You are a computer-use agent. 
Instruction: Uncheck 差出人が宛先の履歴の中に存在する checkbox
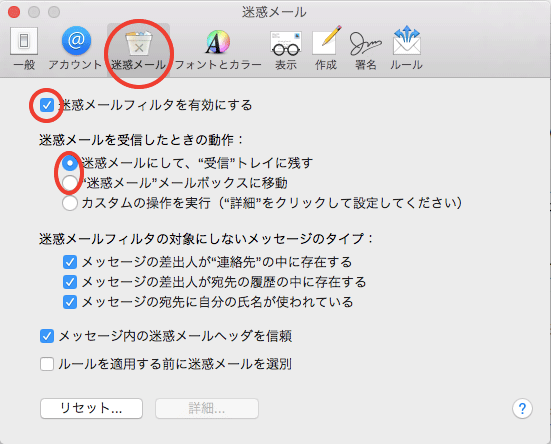[70, 282]
